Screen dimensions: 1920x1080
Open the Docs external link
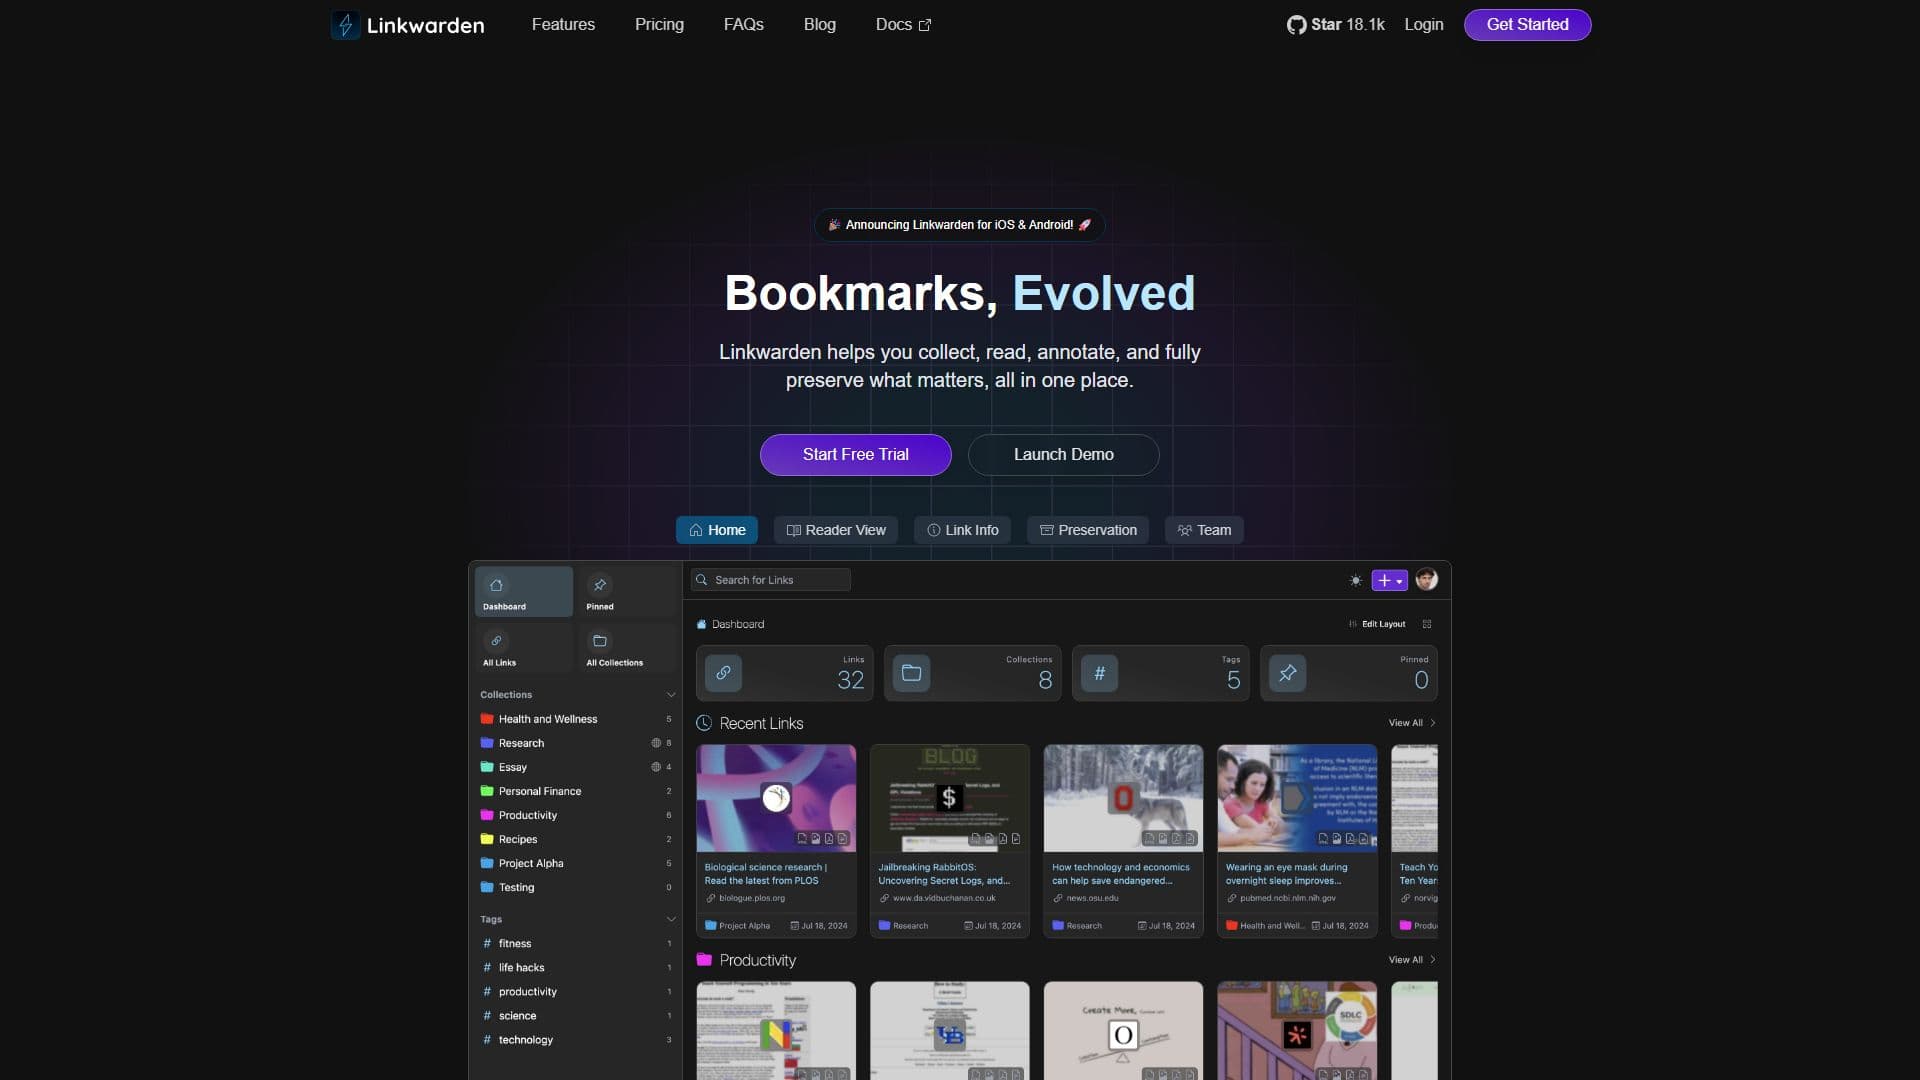point(903,25)
